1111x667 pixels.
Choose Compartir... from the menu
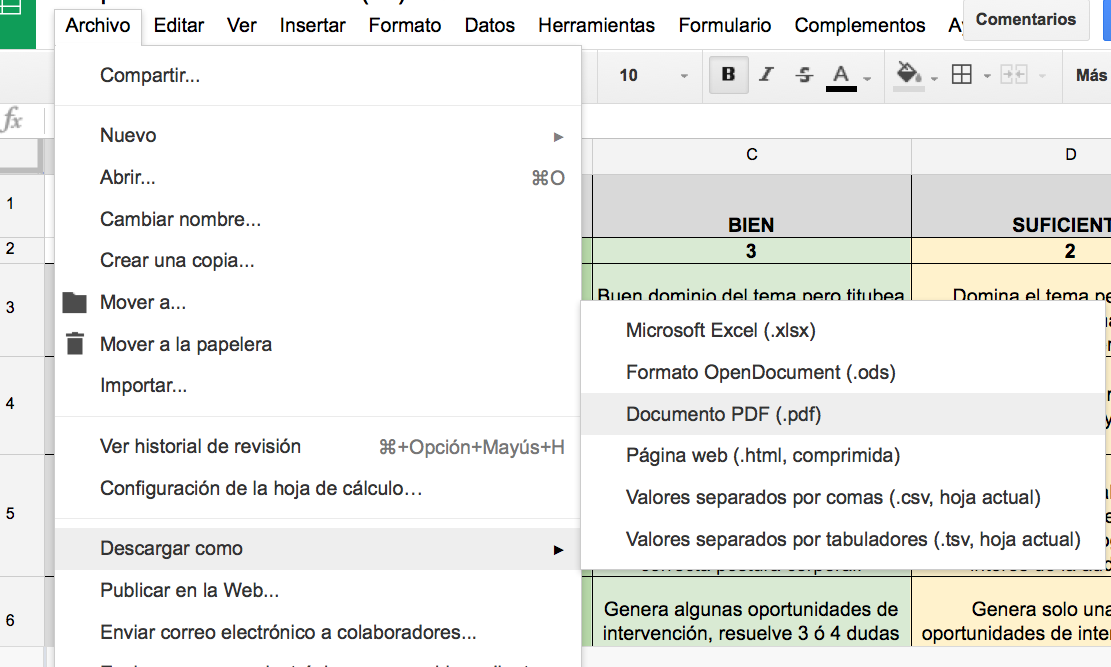click(318, 75)
